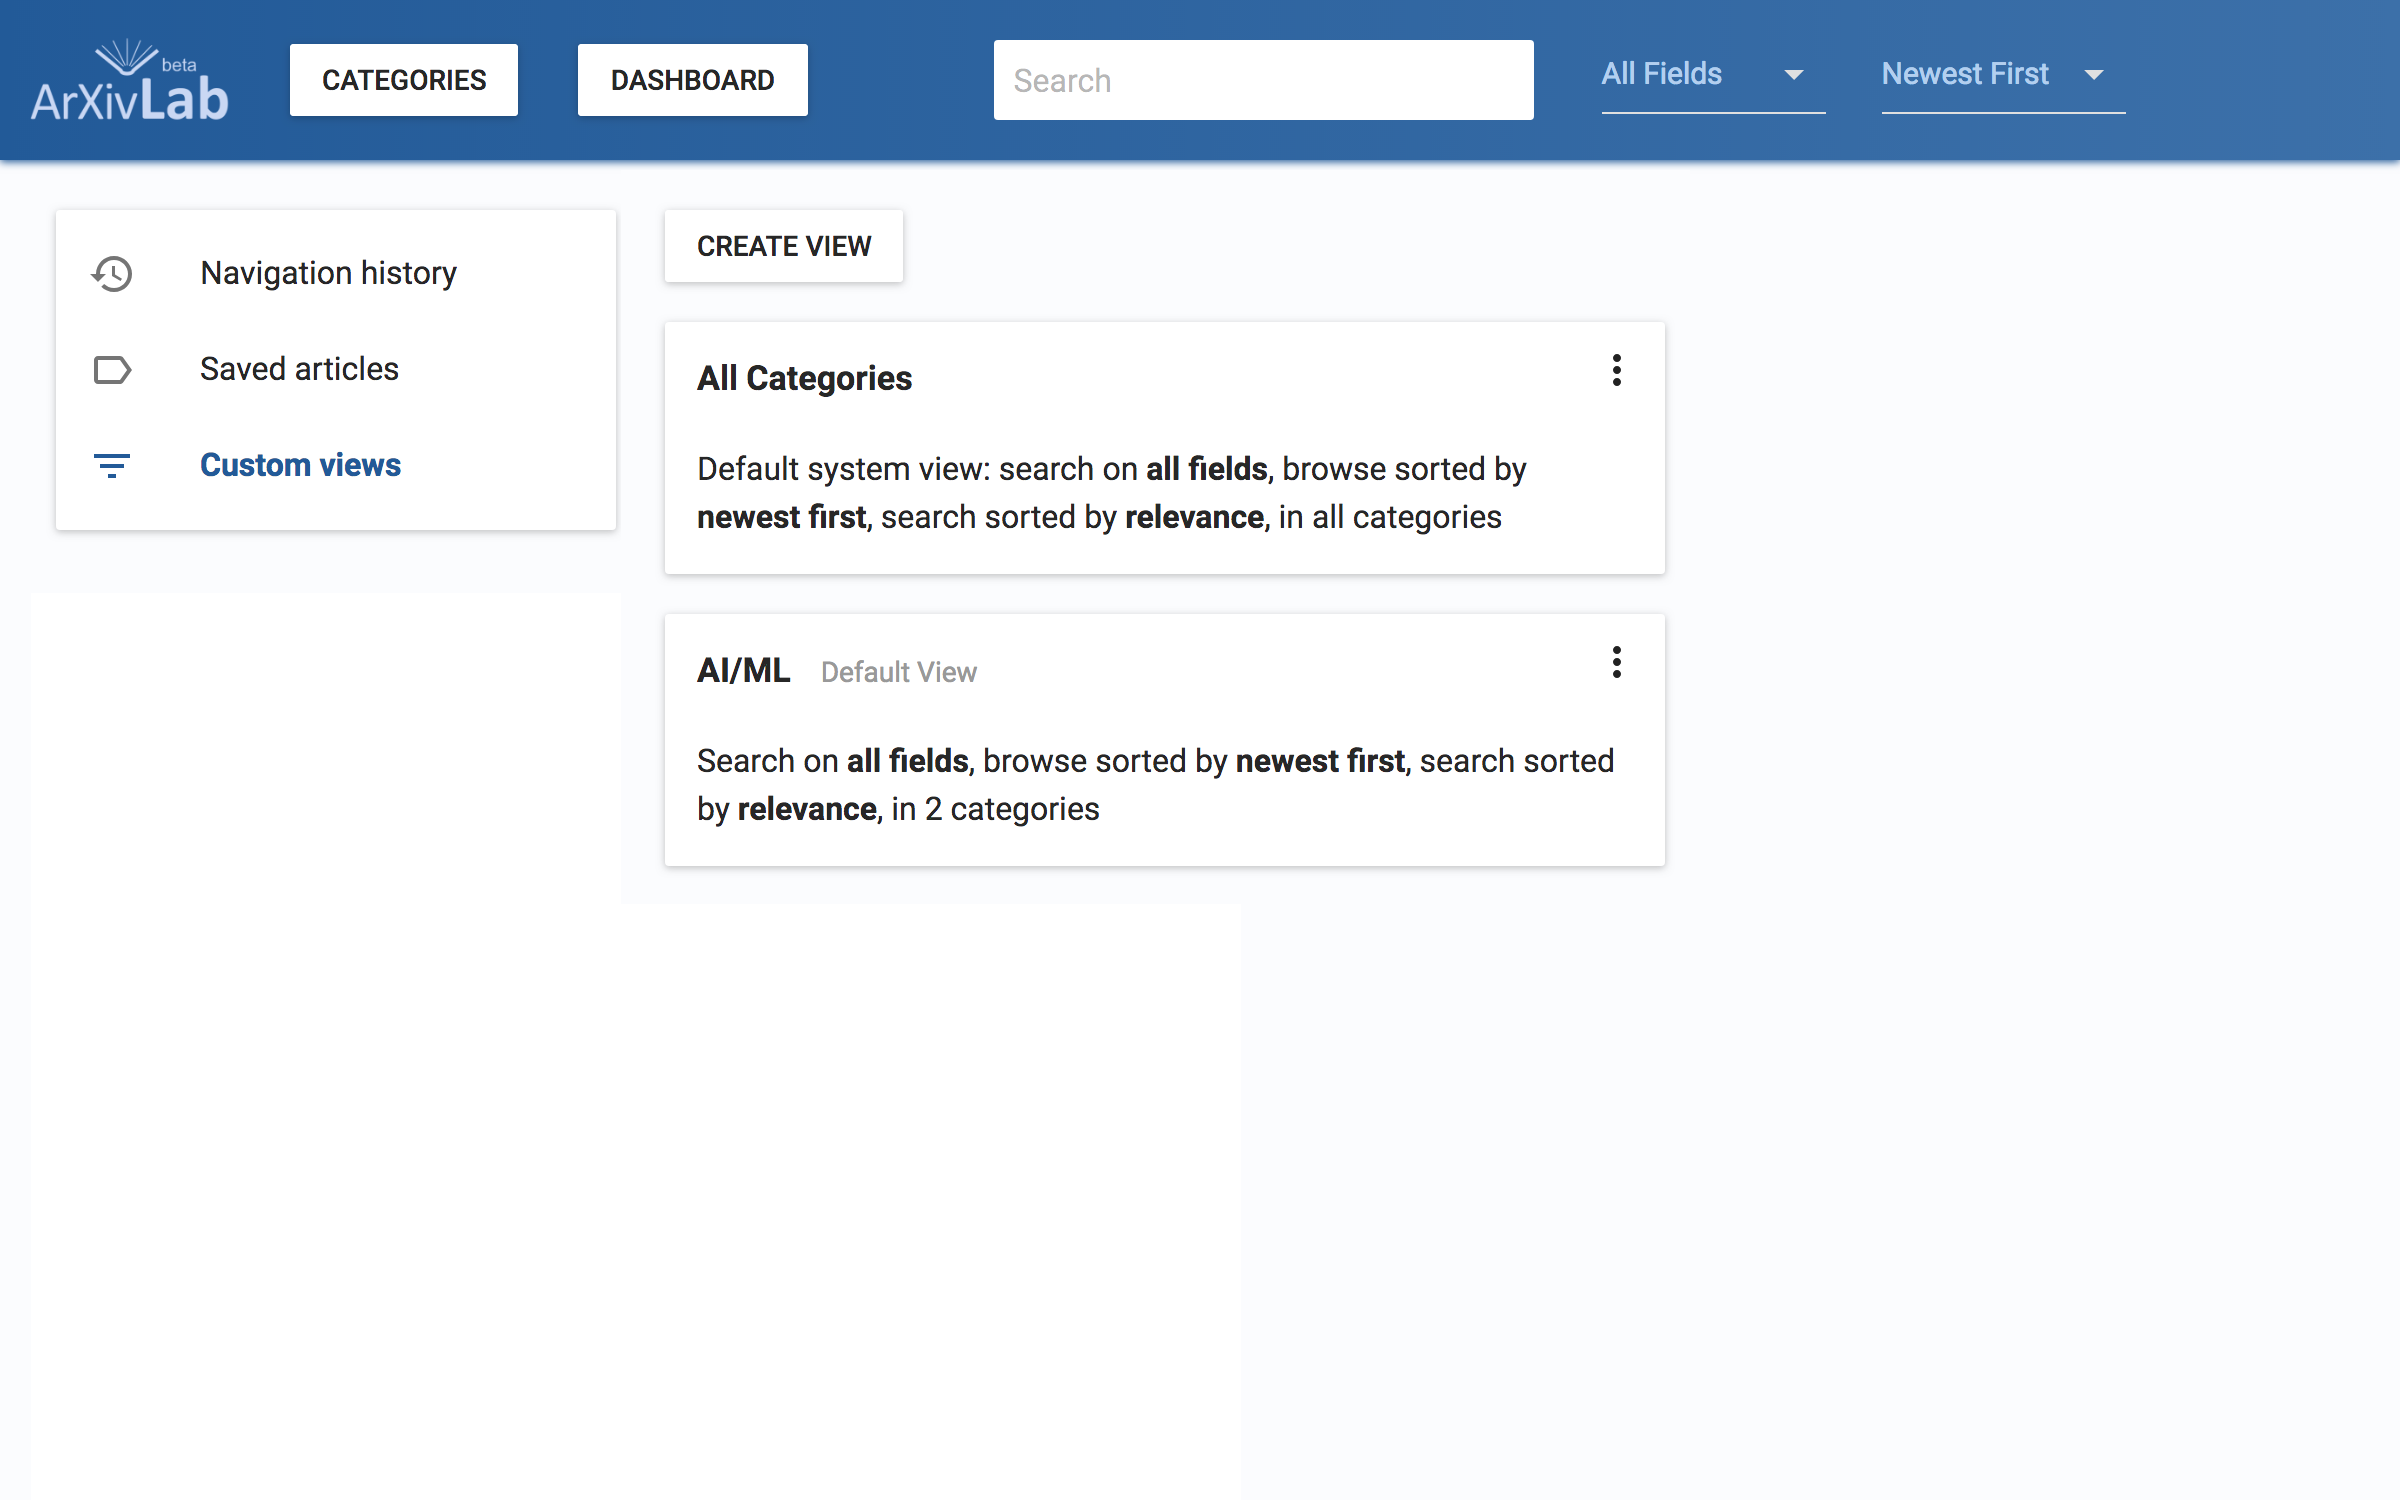Screen dimensions: 2400x1500
Task: Click the Navigation history clock icon
Action: pos(112,273)
